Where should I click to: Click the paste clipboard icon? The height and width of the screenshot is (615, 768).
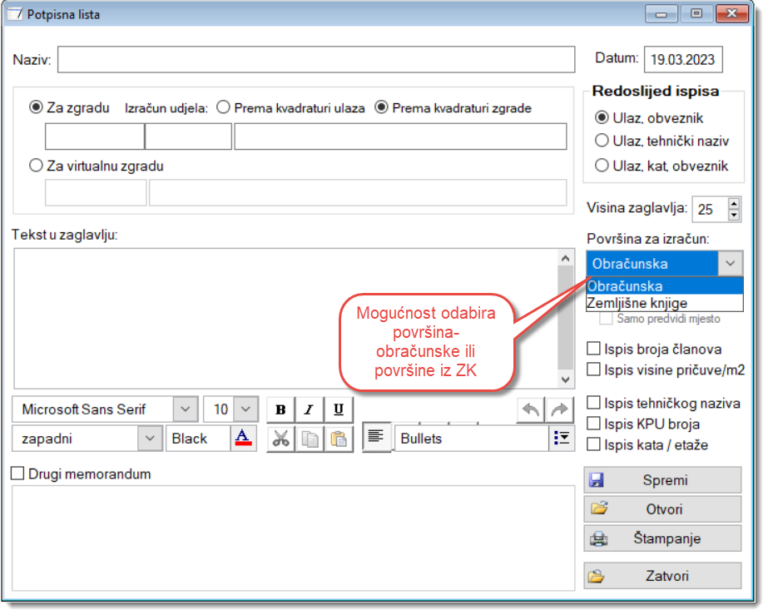tap(338, 438)
